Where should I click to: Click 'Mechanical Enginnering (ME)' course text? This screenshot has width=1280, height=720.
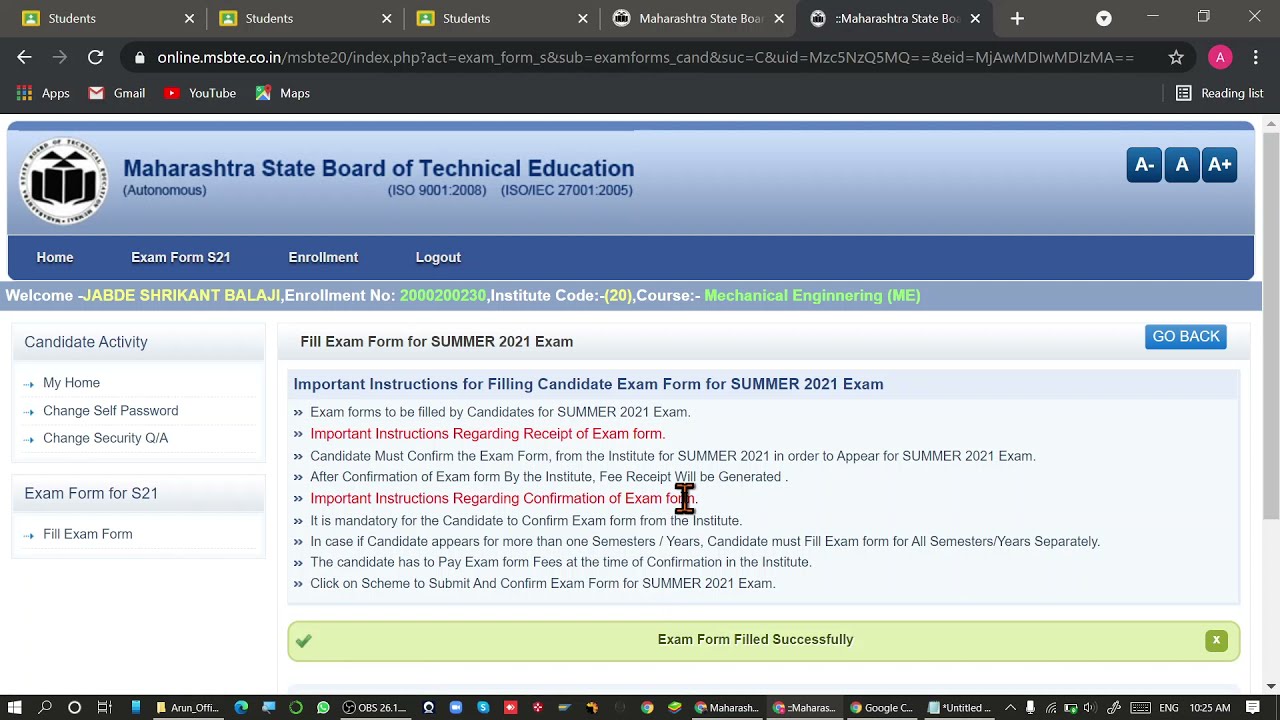tap(812, 296)
